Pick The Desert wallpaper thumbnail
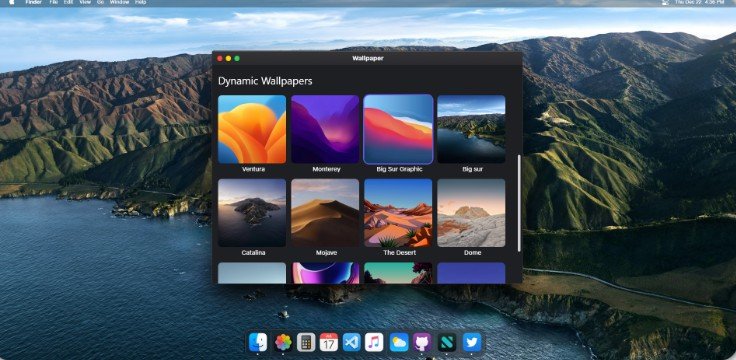 (x=398, y=213)
